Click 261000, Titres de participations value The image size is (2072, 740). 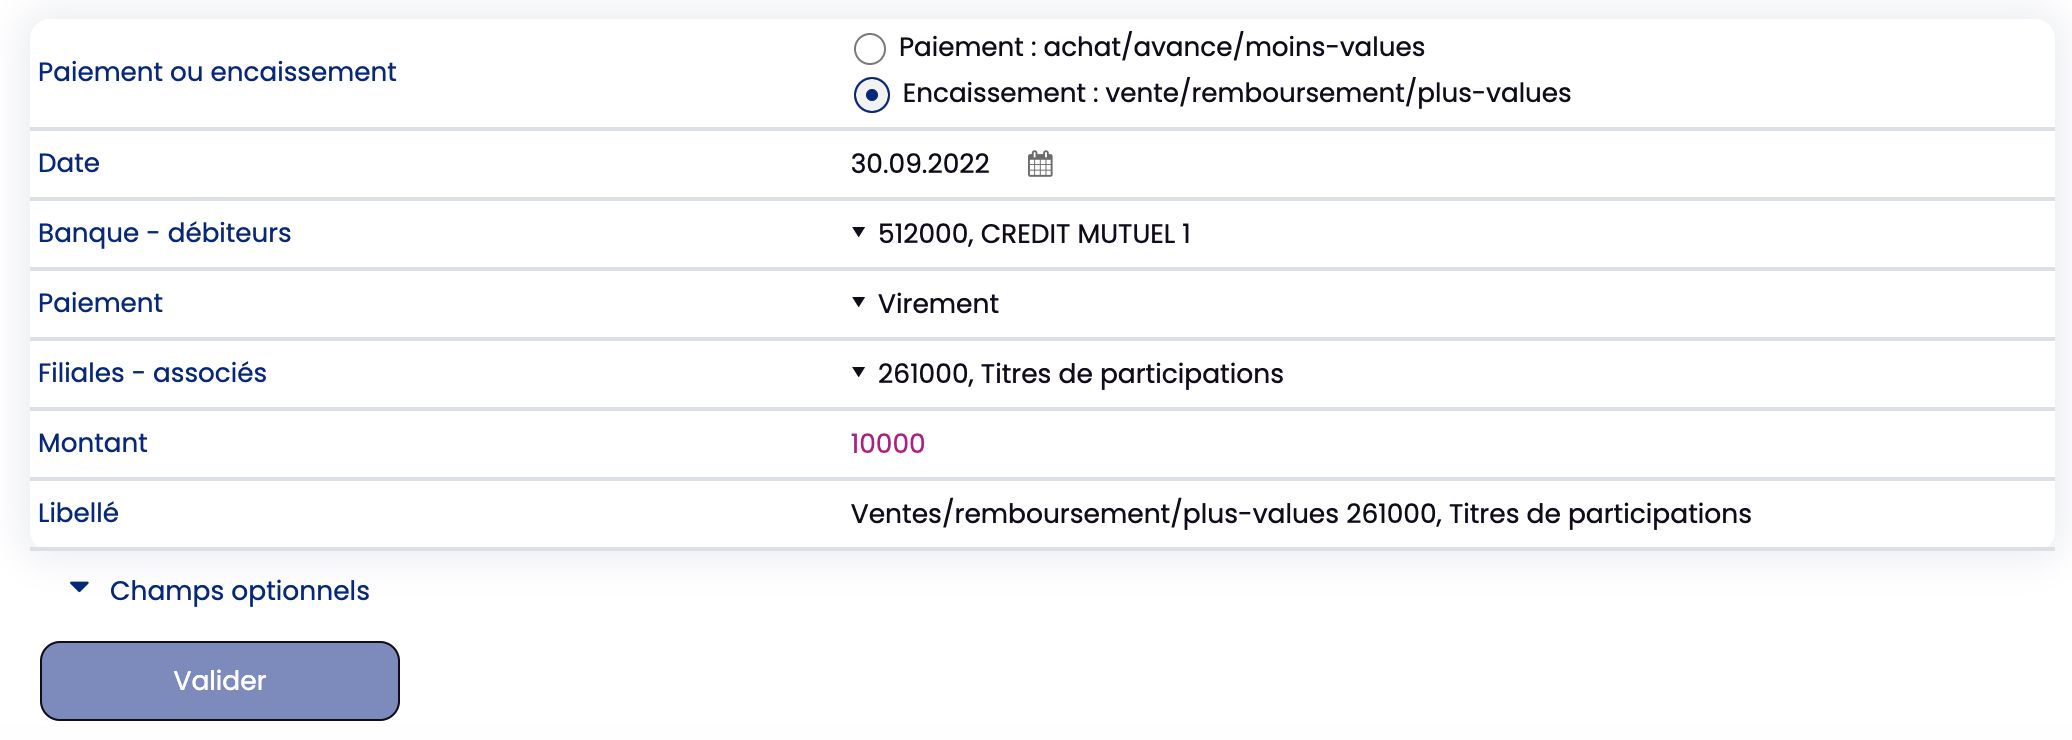point(1080,374)
